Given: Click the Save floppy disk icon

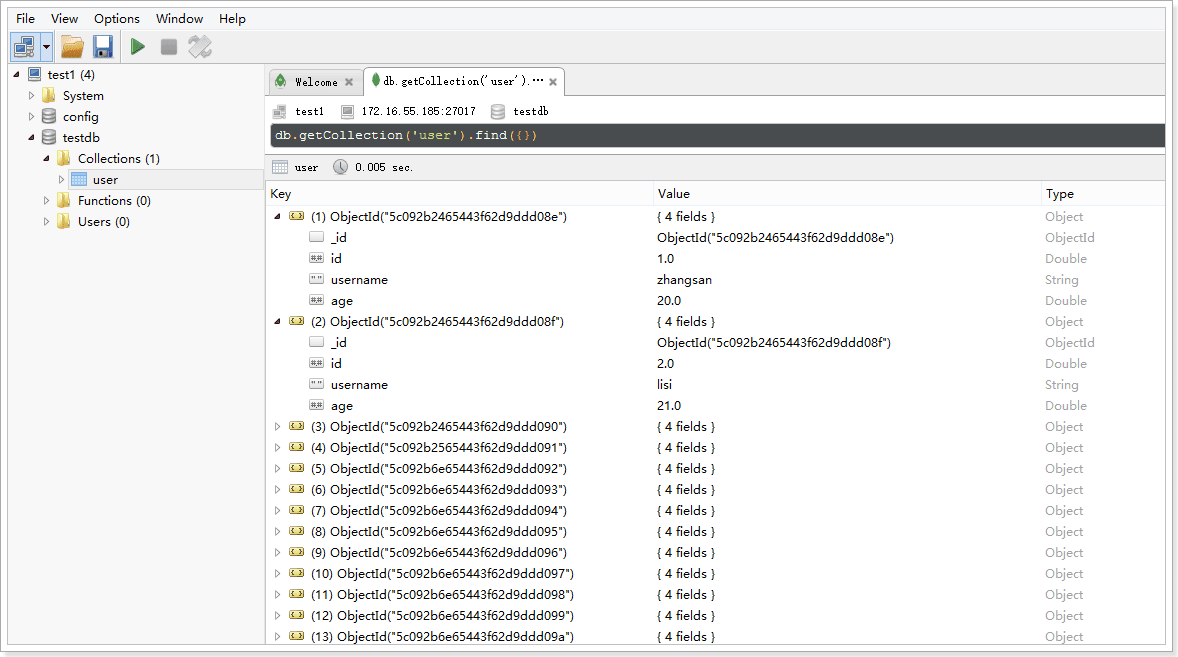Looking at the screenshot, I should 102,46.
